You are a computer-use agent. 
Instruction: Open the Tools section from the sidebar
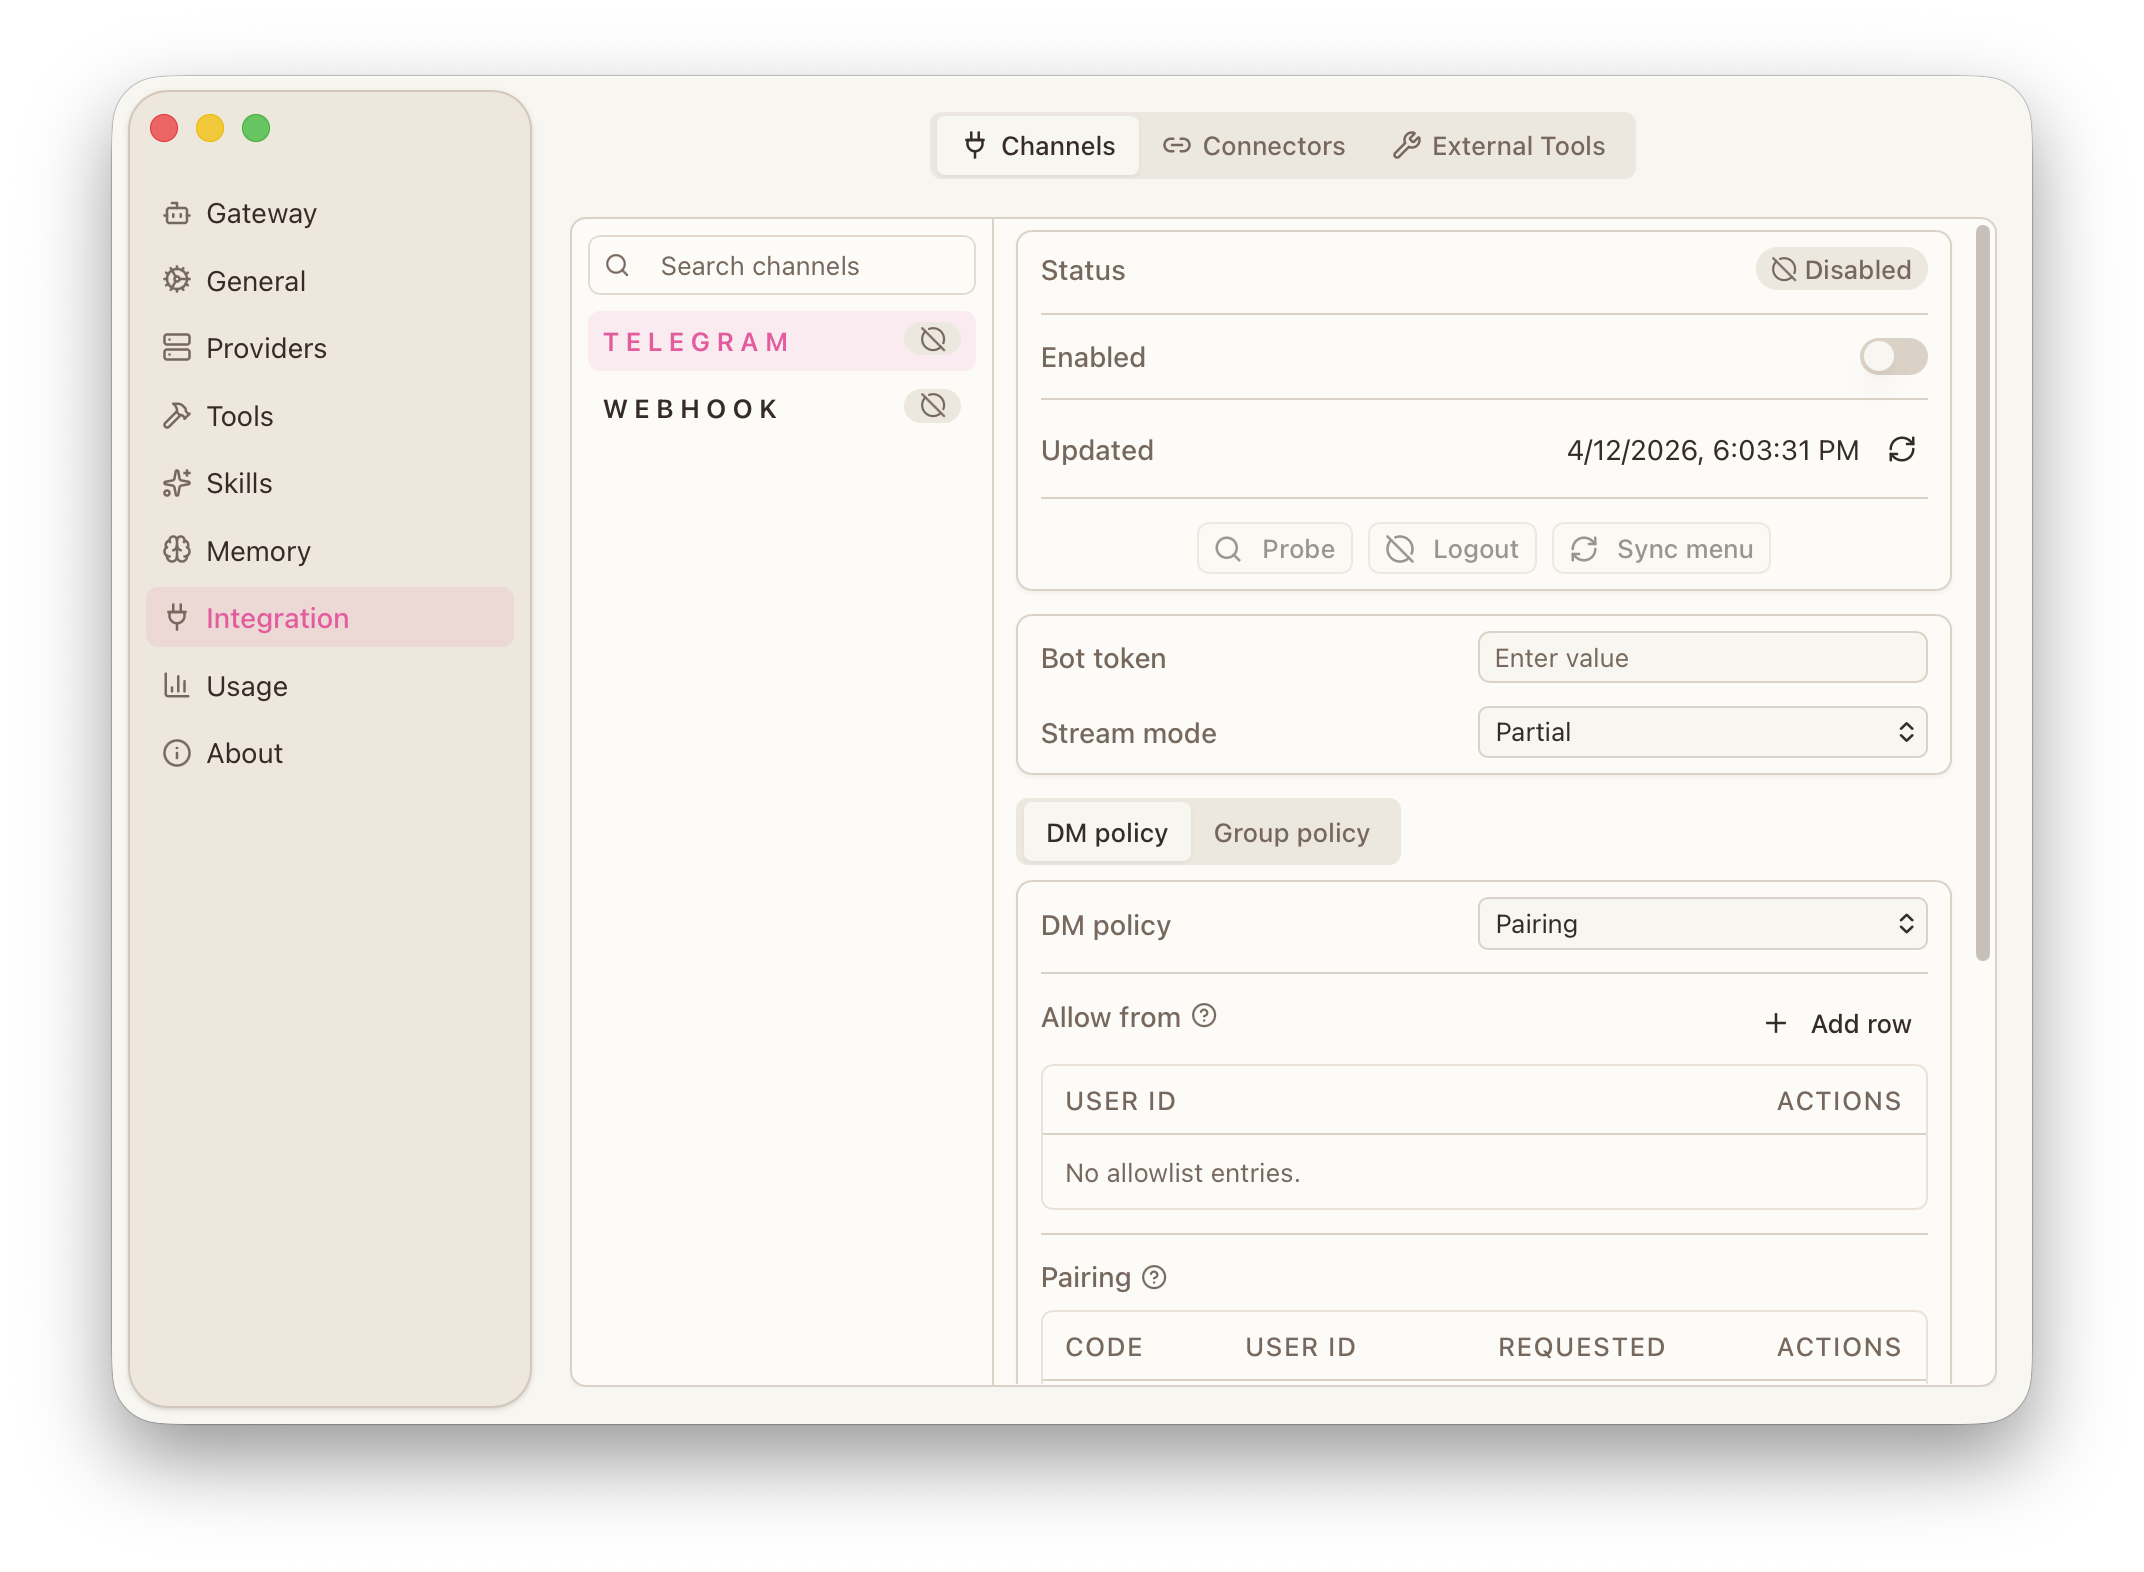tap(239, 415)
